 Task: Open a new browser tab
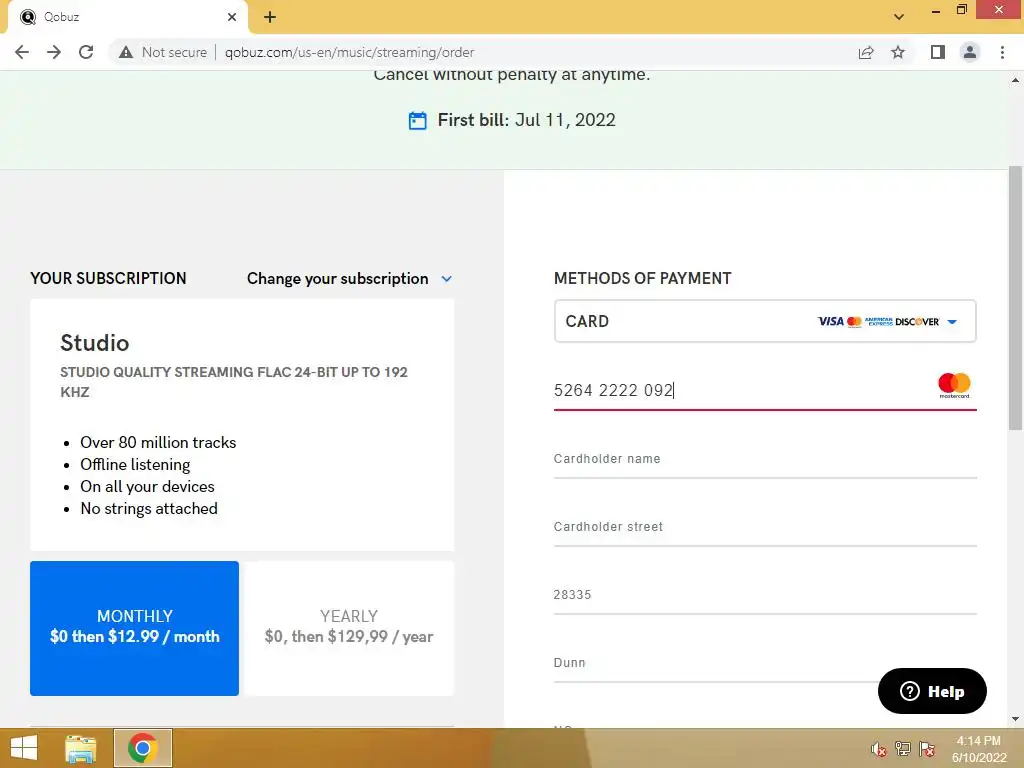[270, 17]
